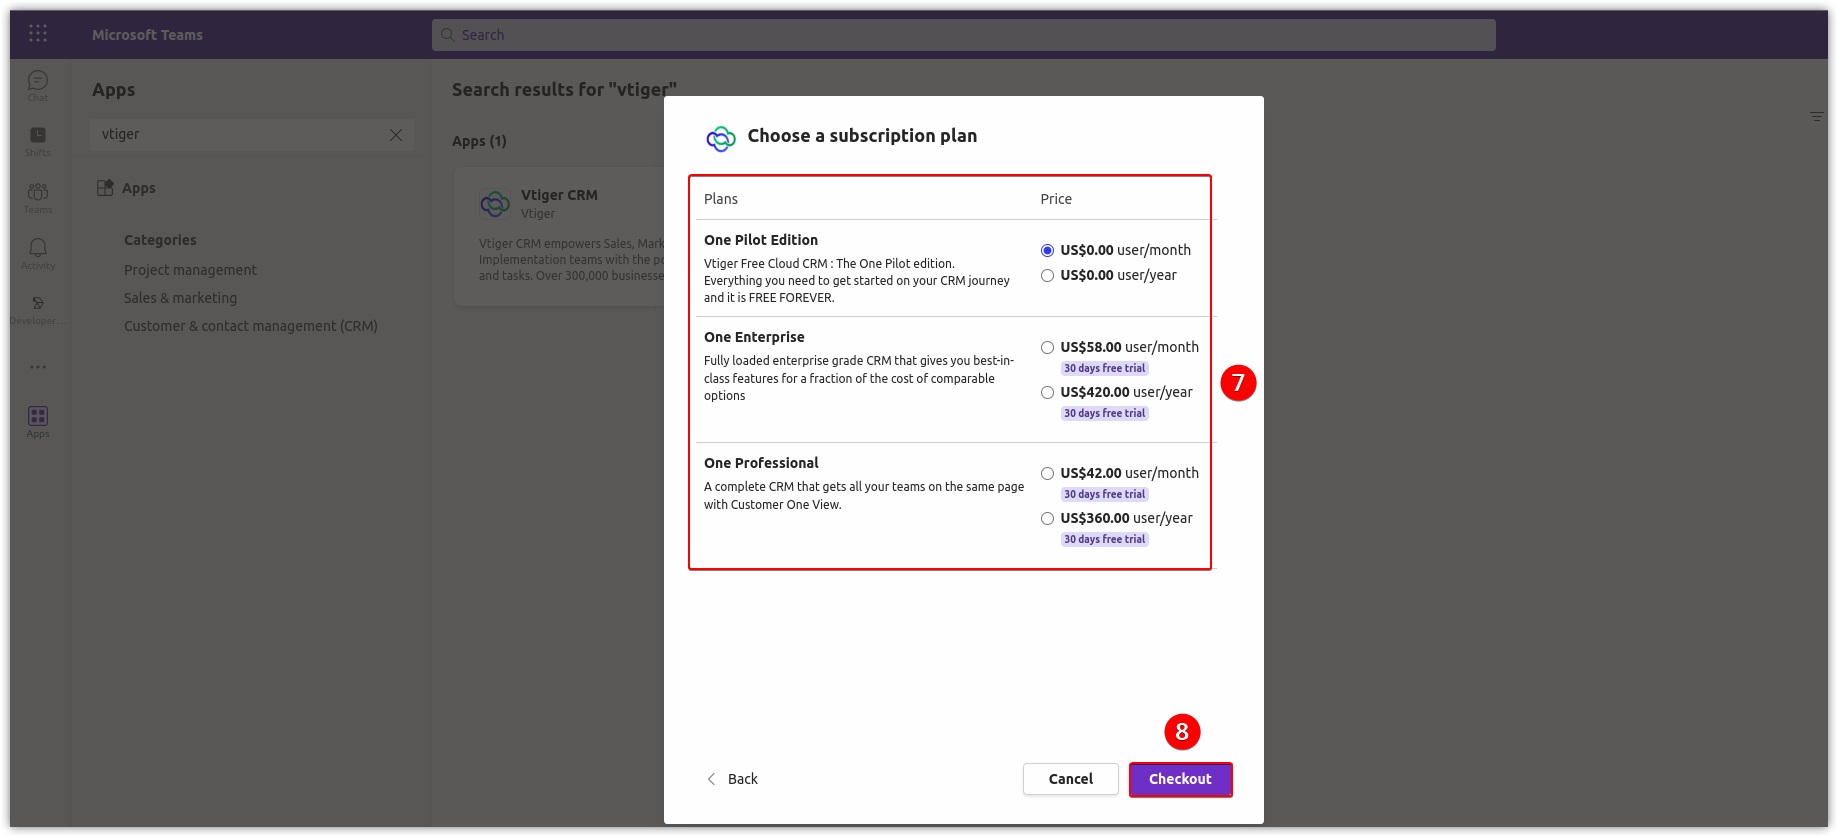Click the Cancel button
This screenshot has height=837, width=1838.
pyautogui.click(x=1070, y=779)
